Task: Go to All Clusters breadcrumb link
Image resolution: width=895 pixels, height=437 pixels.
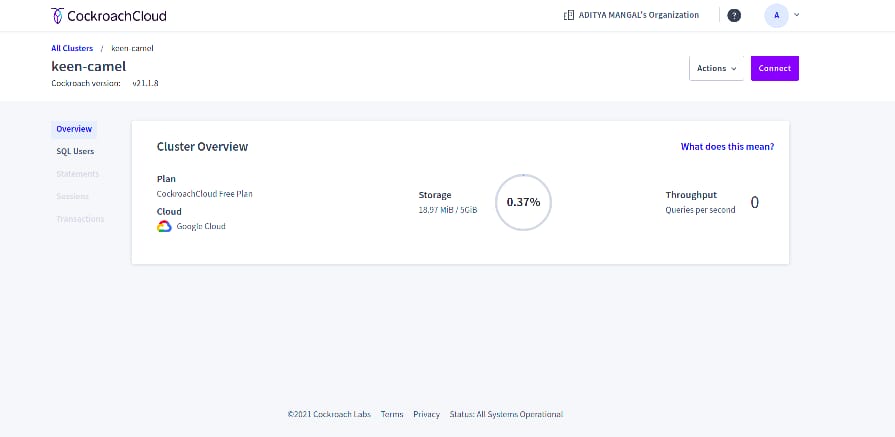Action: [x=72, y=48]
